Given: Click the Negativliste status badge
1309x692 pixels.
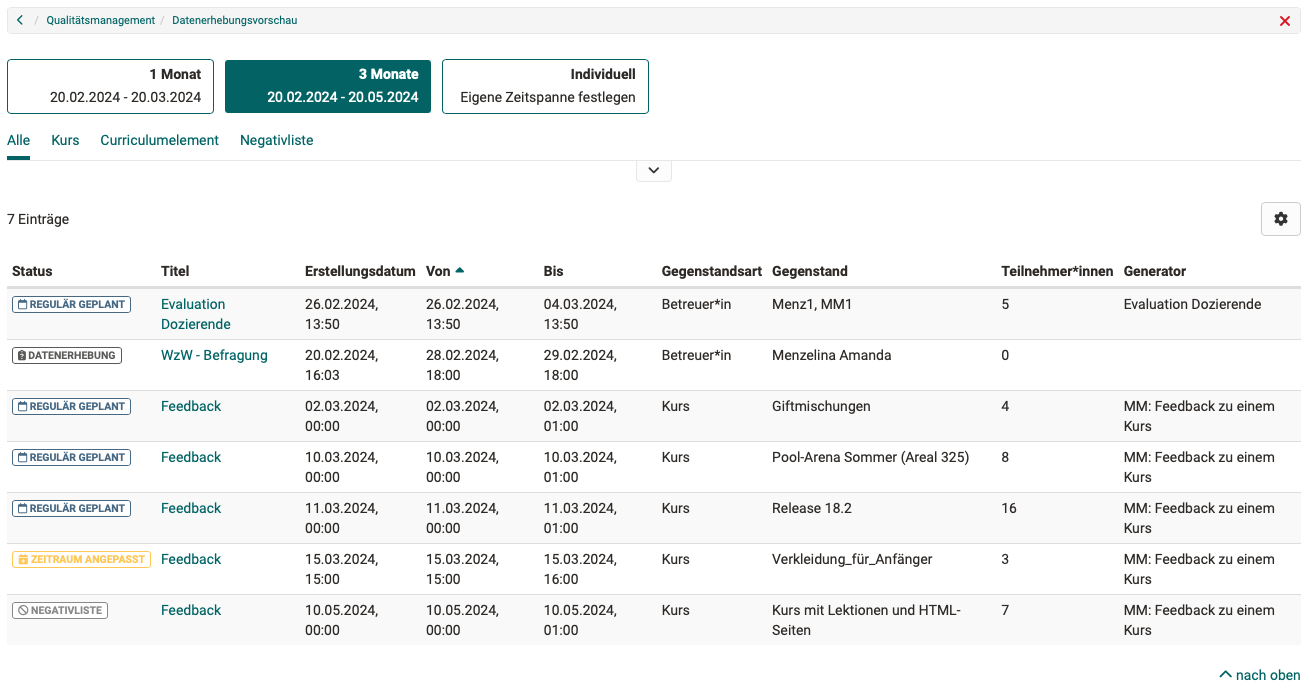Looking at the screenshot, I should 60,610.
